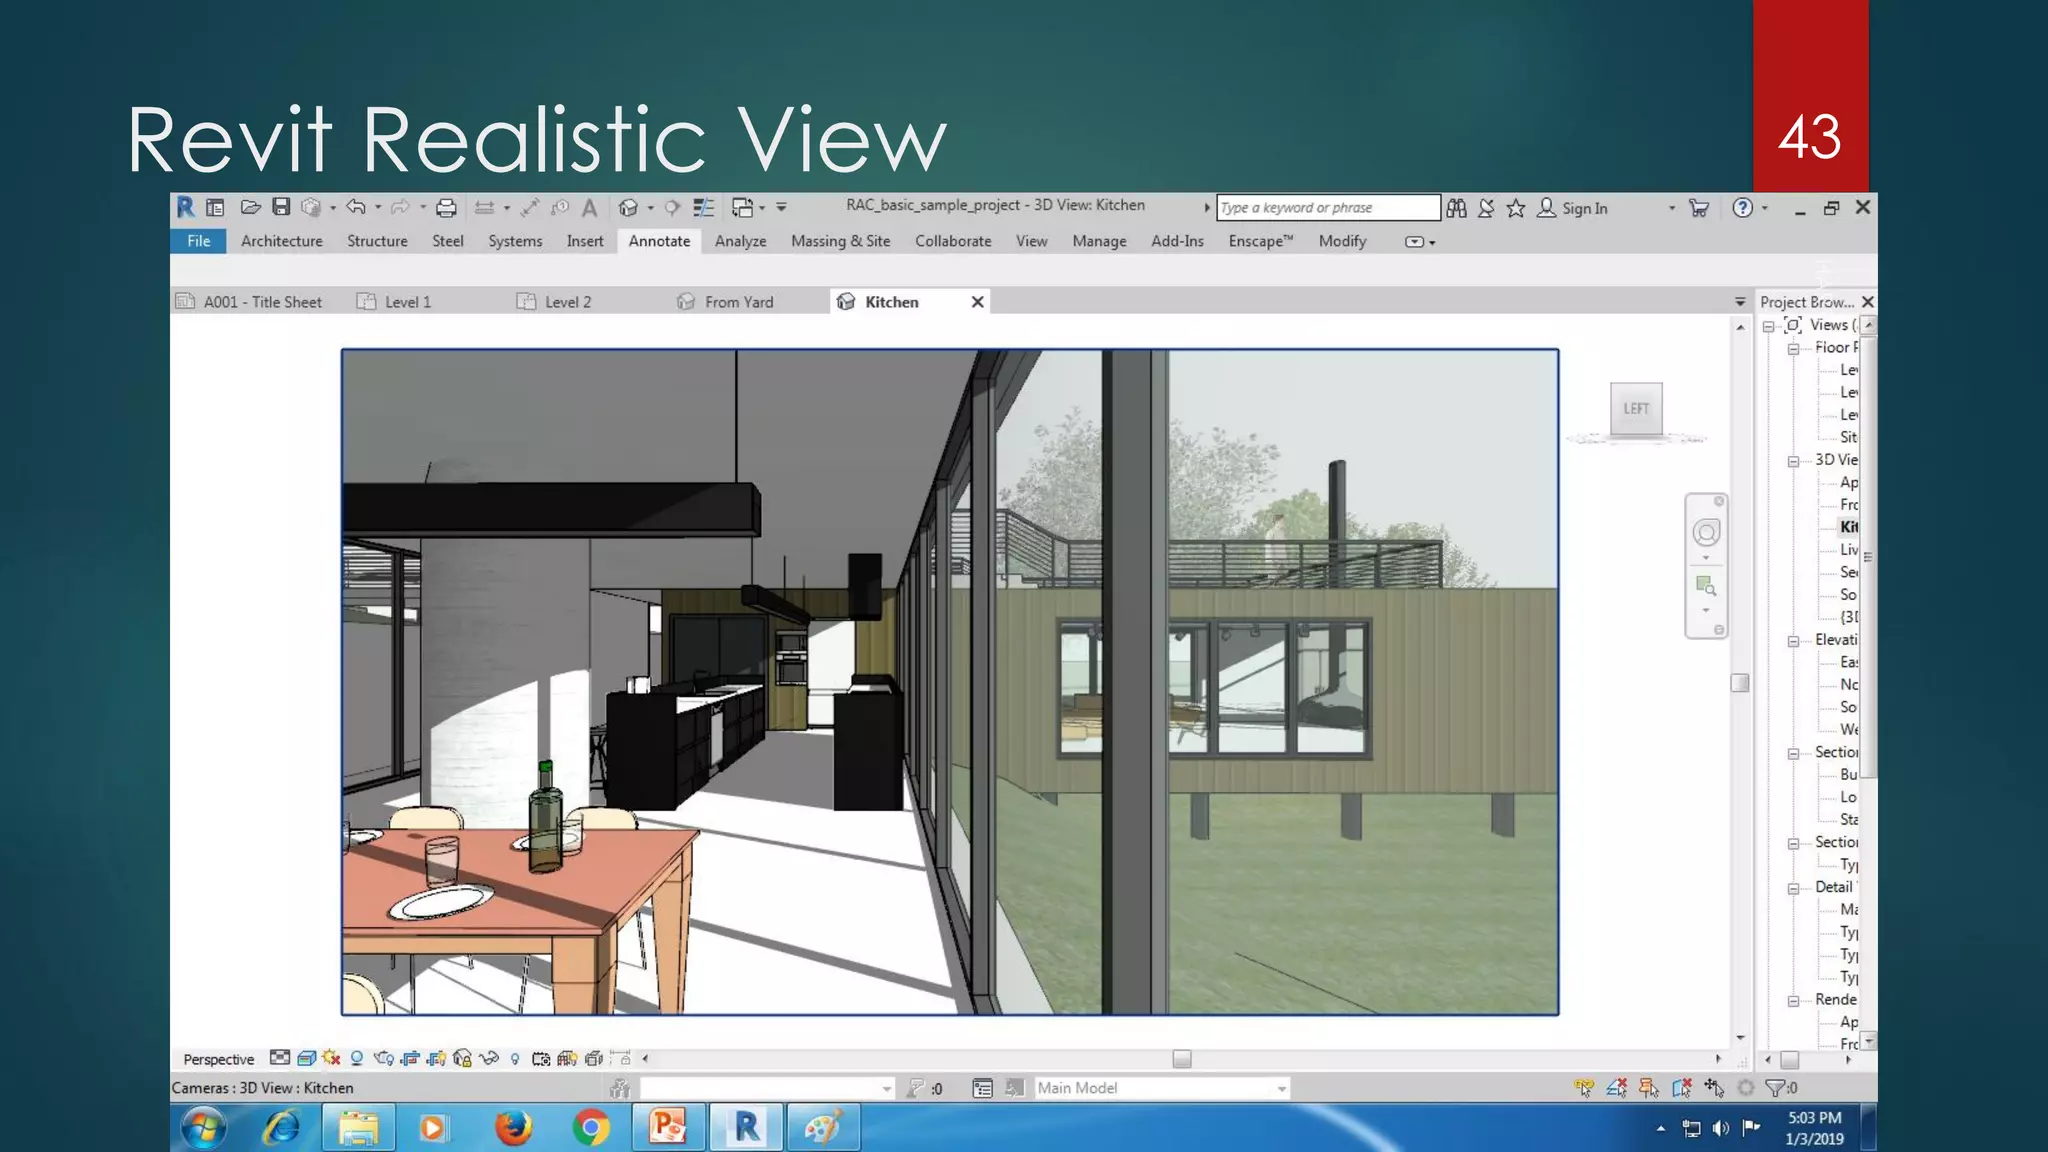2048x1152 pixels.
Task: Click the Rendering Dialog teapot icon
Action: (383, 1058)
